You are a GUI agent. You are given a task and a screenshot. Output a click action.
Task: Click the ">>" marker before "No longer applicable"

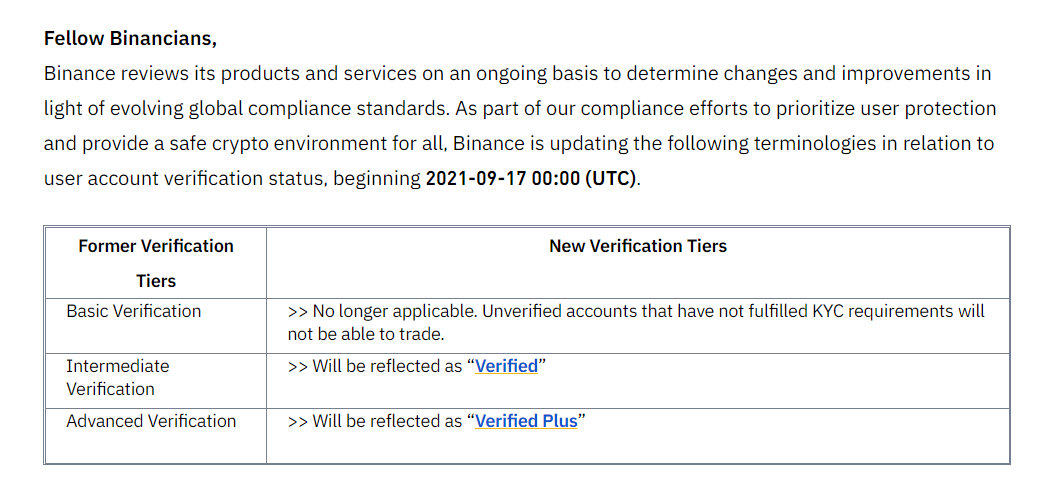pos(298,311)
